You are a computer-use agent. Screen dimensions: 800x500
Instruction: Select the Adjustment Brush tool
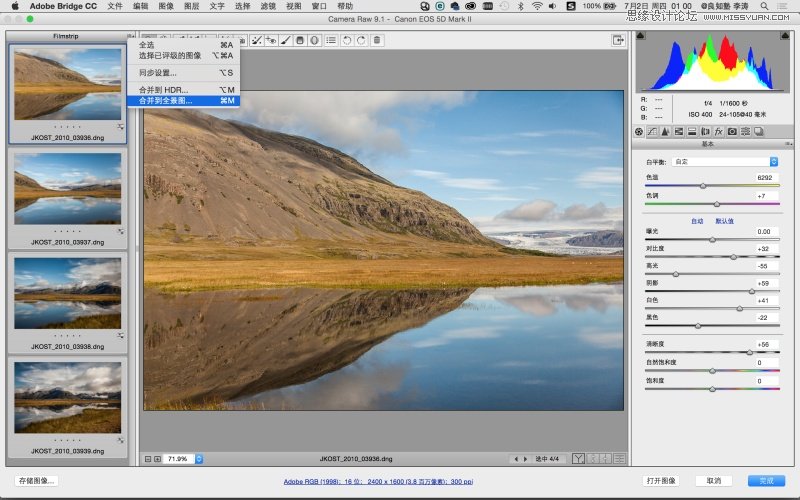pos(285,40)
